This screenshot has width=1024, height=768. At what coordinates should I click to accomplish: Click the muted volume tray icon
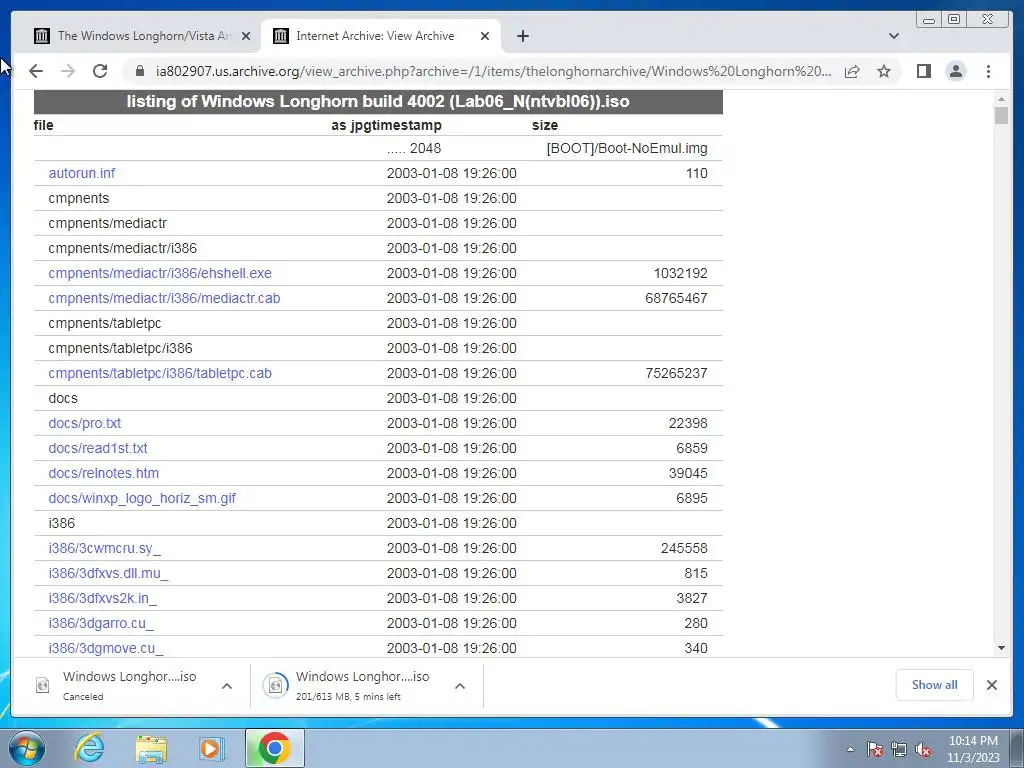pos(923,749)
